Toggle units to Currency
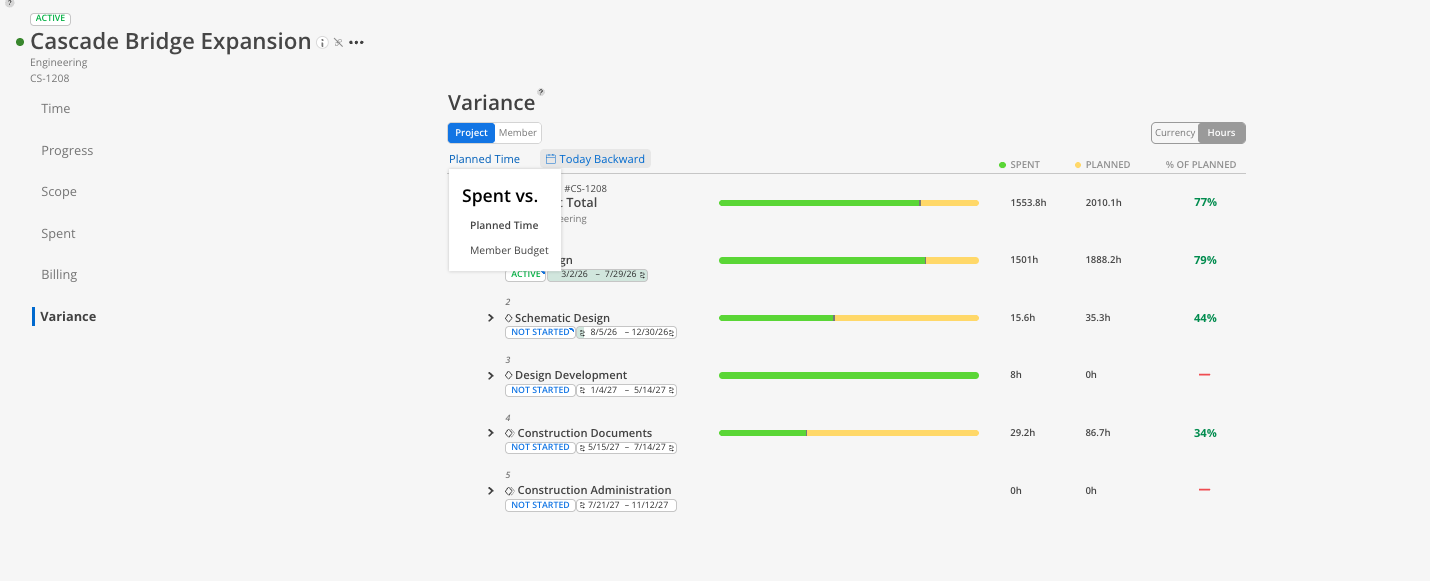The height and width of the screenshot is (581, 1430). tap(1175, 132)
